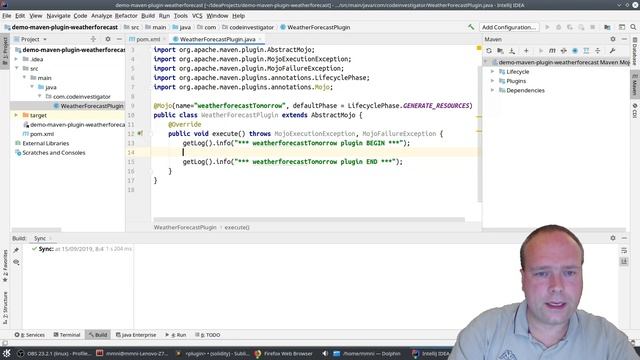Image resolution: width=640 pixels, height=360 pixels.
Task: Click Locate/Scroll from Source icon in Project panel
Action: pyautogui.click(x=93, y=39)
